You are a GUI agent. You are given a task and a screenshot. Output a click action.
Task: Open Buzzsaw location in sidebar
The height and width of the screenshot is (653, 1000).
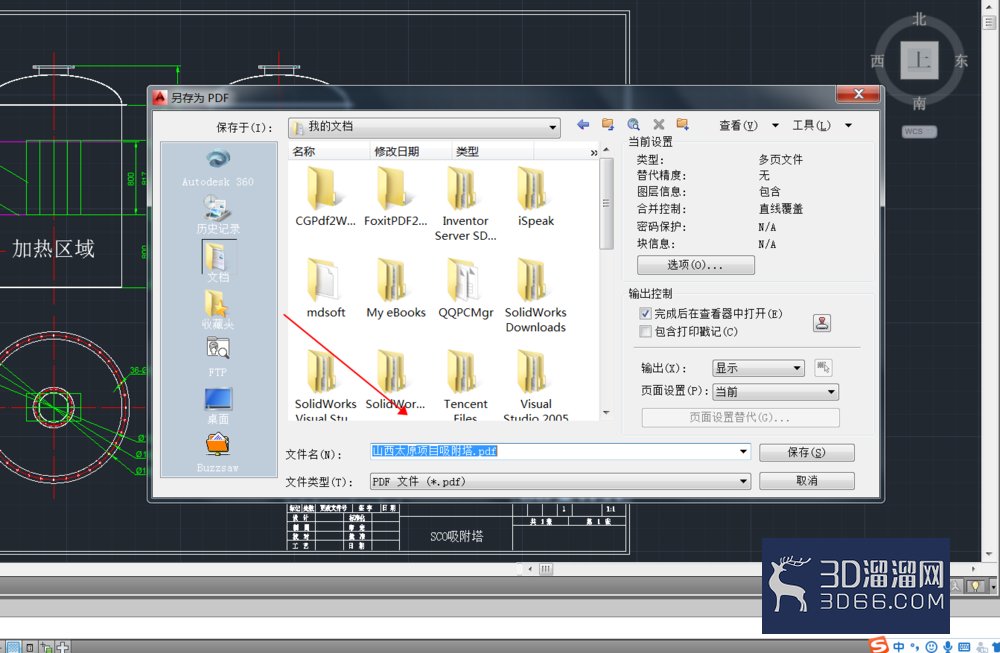coord(217,453)
